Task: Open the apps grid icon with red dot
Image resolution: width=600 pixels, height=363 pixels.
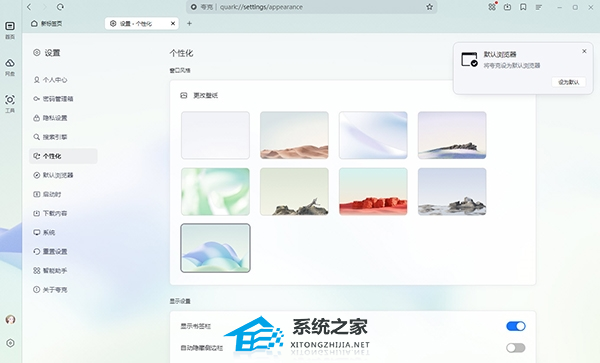Action: click(x=492, y=7)
